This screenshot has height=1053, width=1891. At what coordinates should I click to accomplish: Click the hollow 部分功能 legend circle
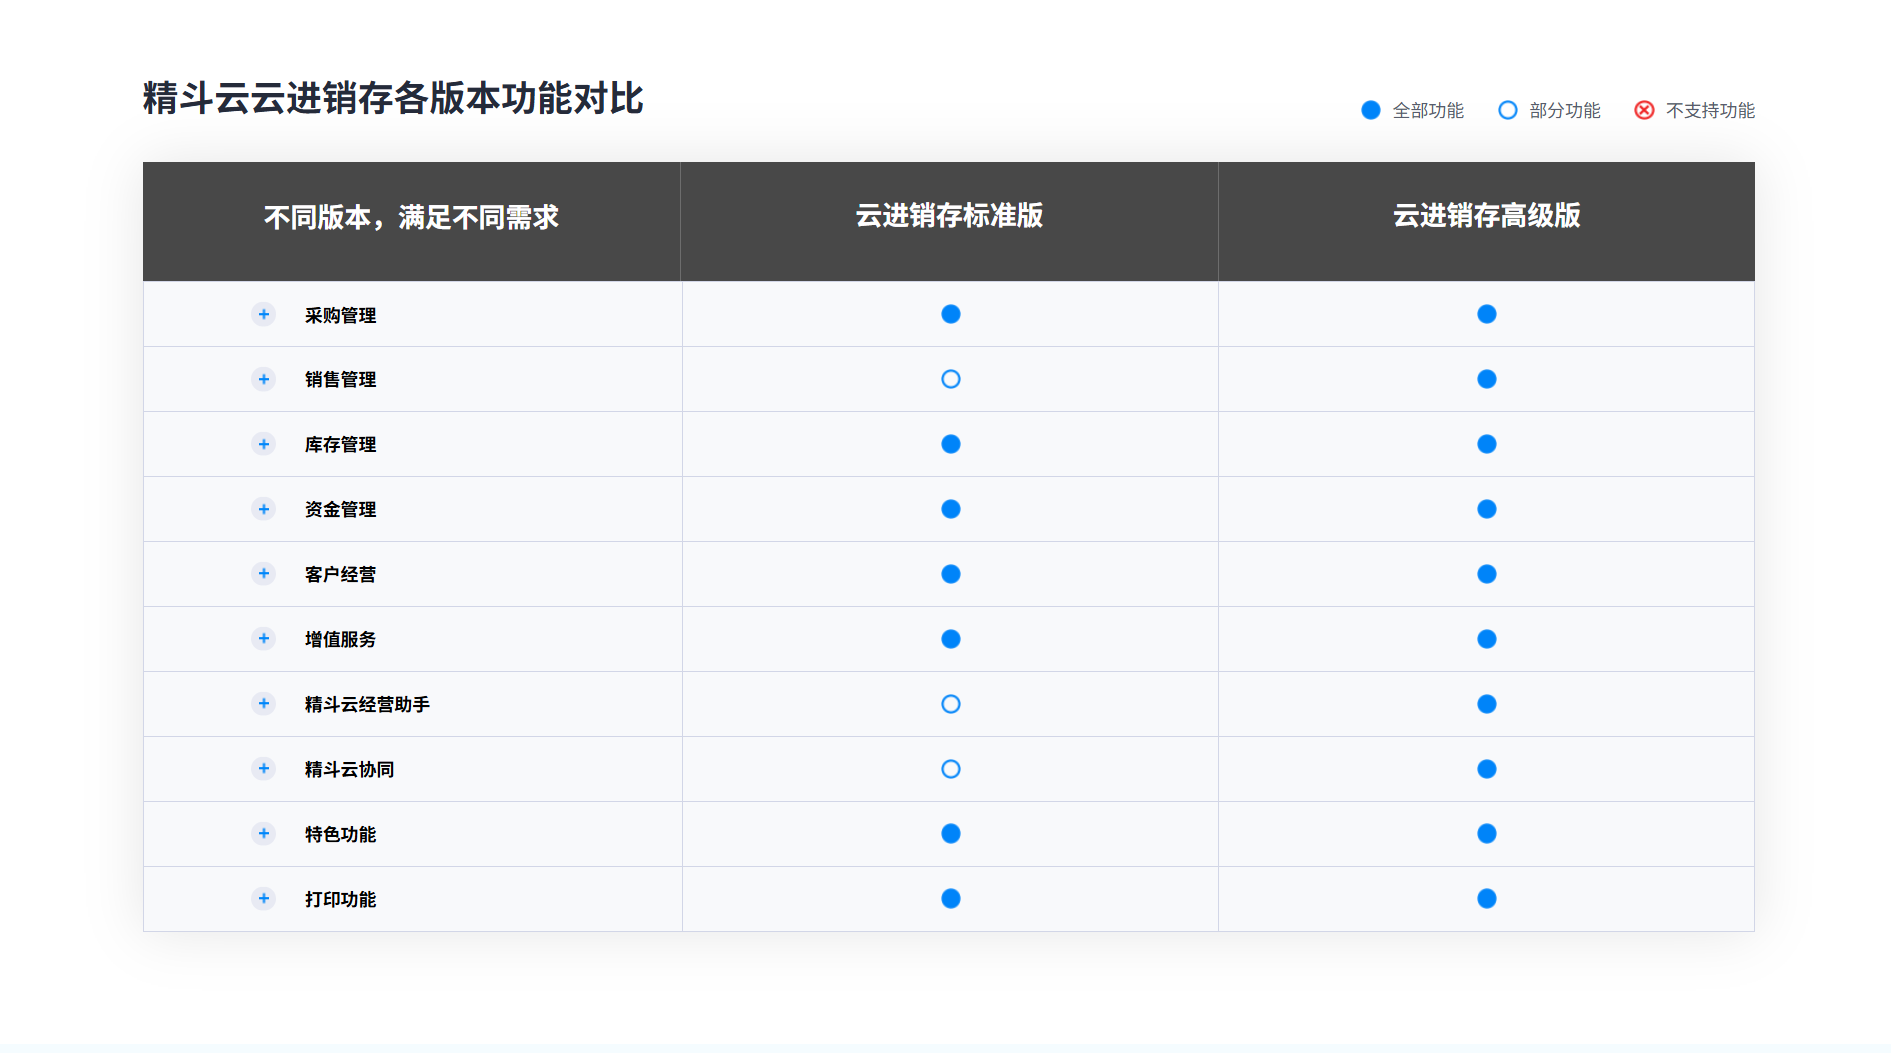(x=1507, y=110)
